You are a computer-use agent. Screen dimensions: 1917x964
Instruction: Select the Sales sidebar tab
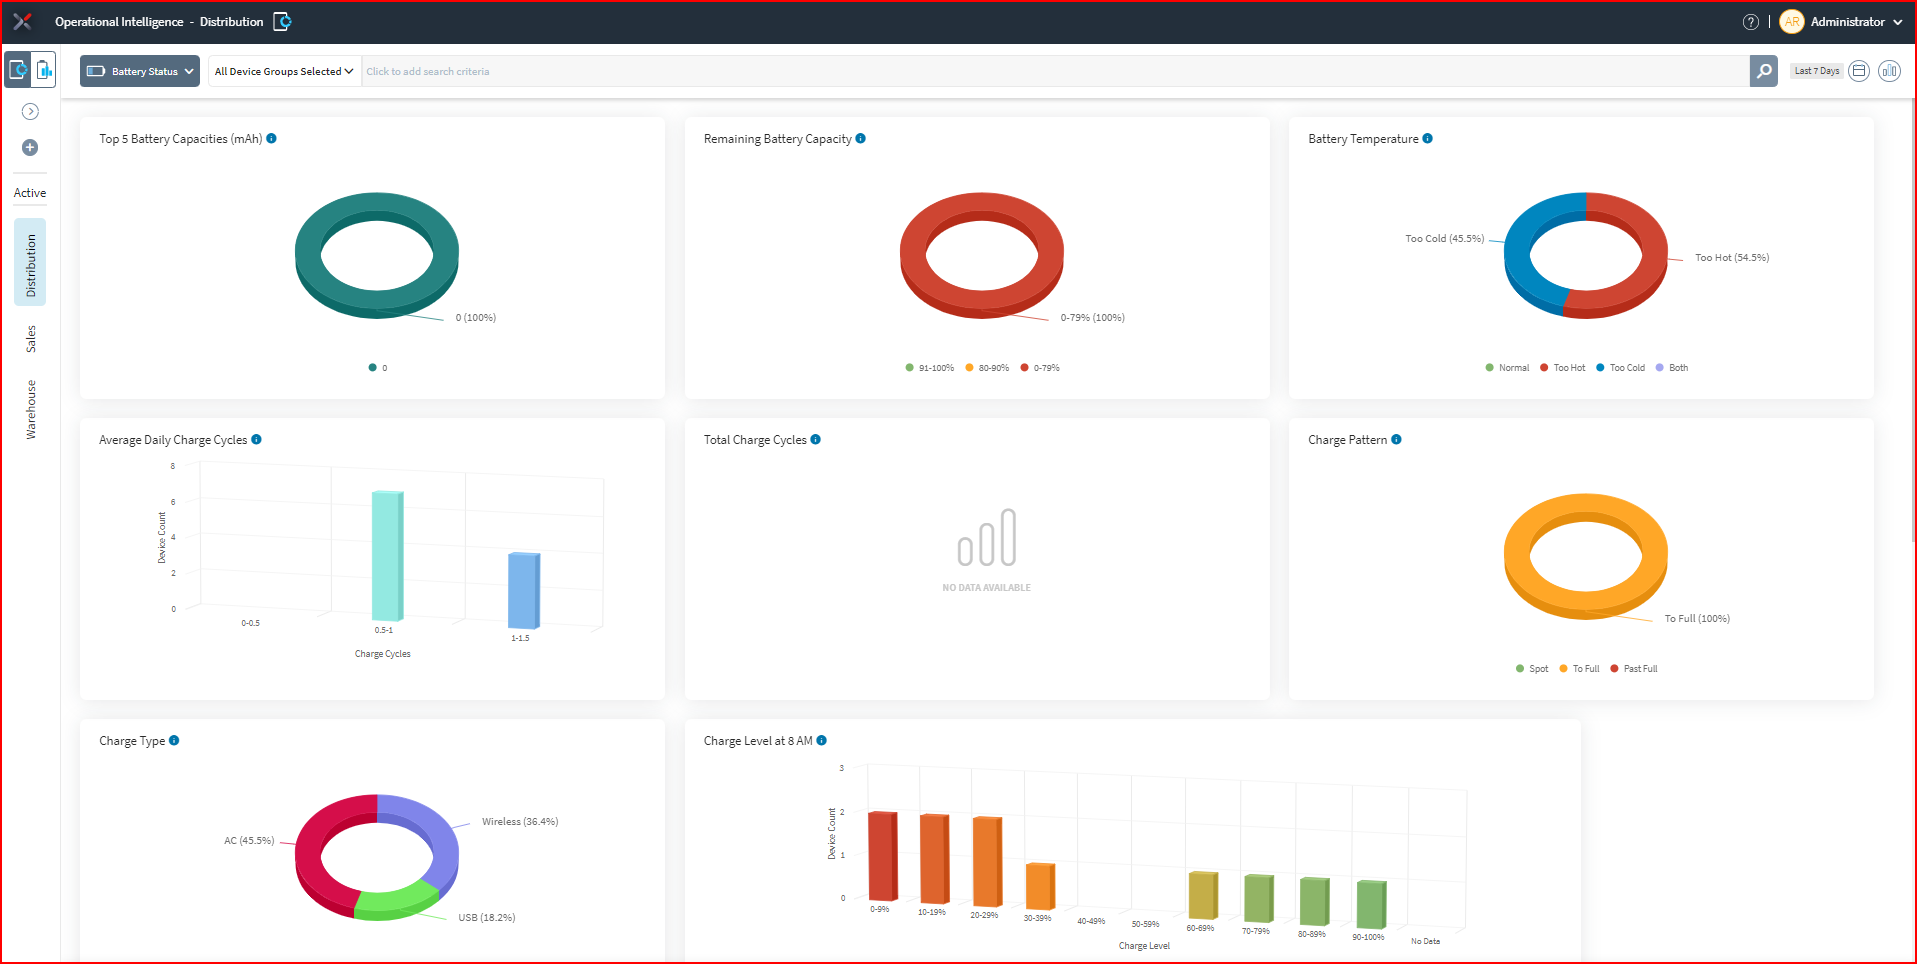[30, 339]
